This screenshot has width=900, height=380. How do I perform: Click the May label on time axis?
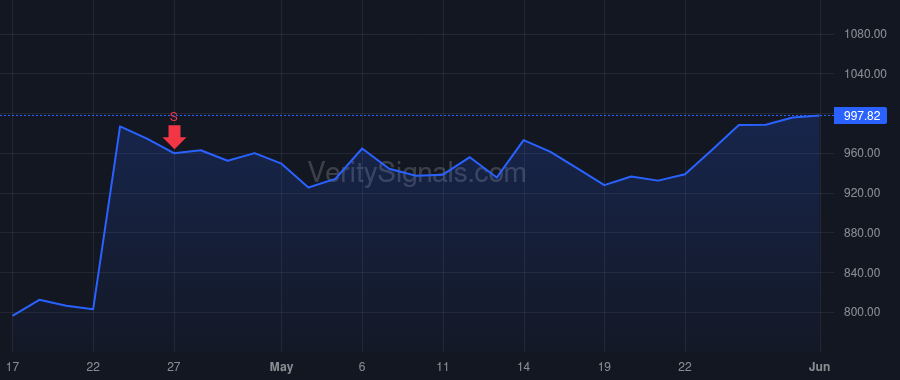(x=281, y=367)
